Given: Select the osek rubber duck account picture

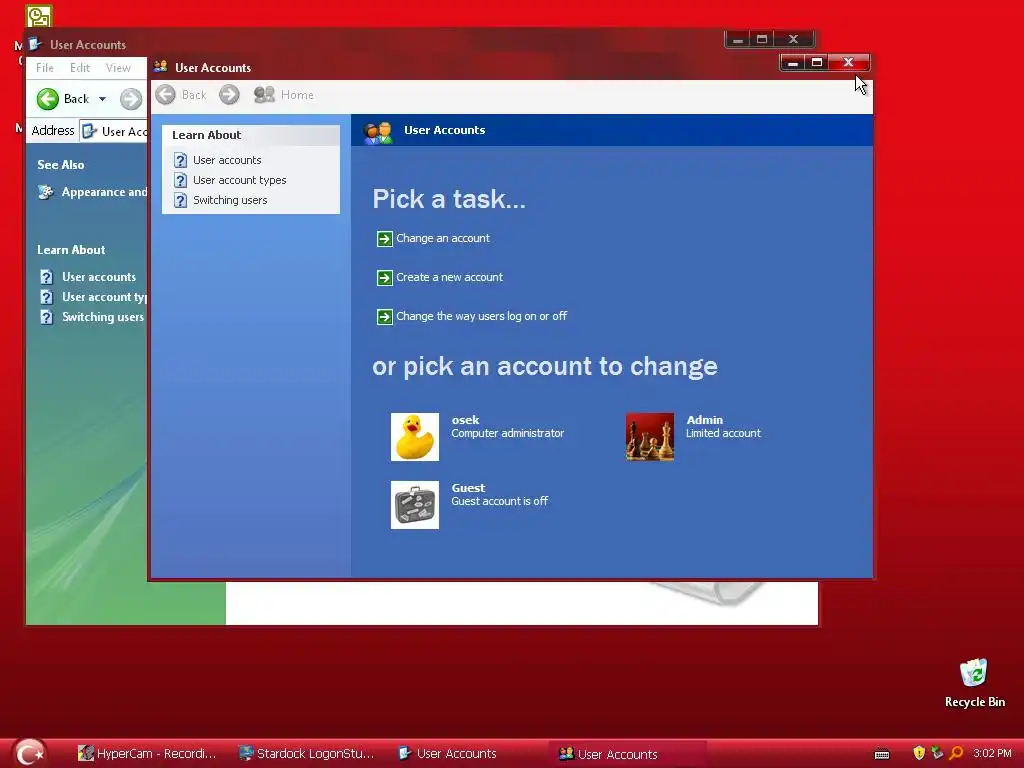Looking at the screenshot, I should coord(415,437).
